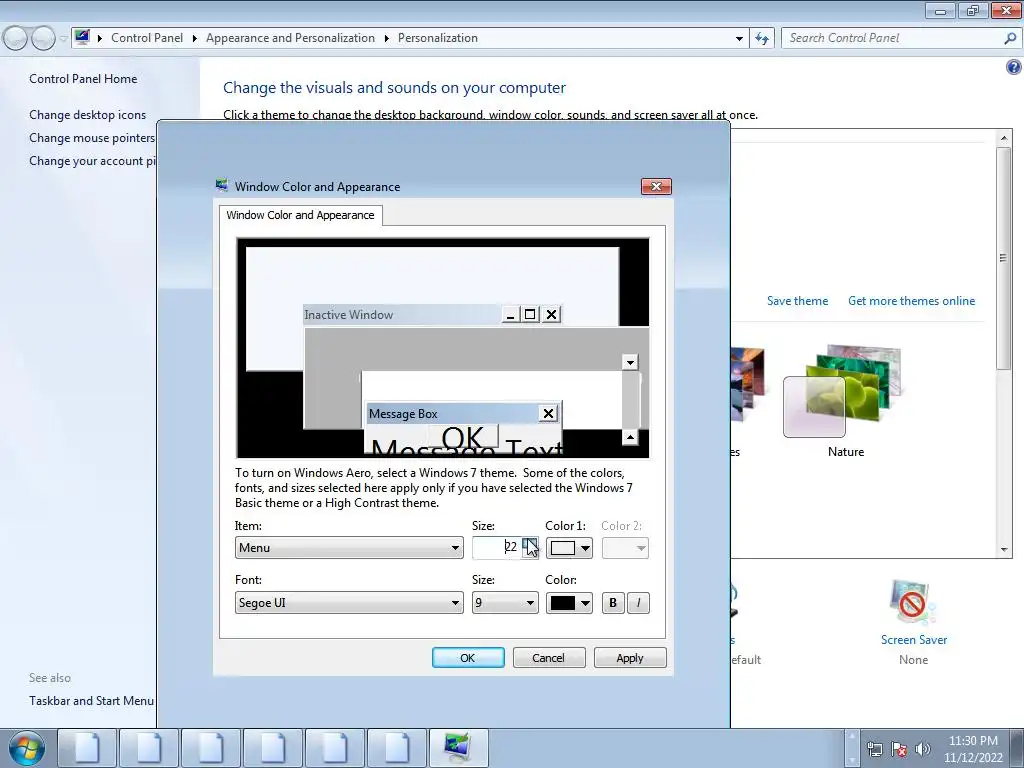Open the Personalization taskbar icon
Viewport: 1024px width, 768px height.
[458, 748]
